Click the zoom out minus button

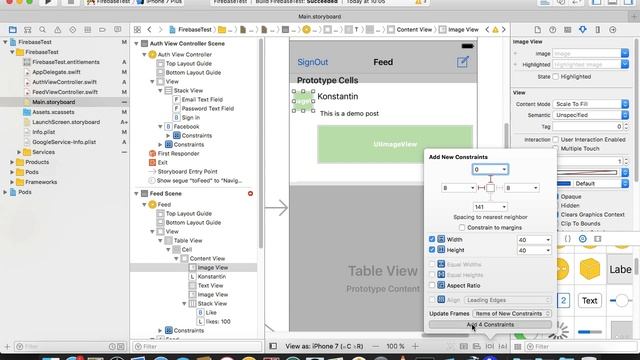(375, 346)
